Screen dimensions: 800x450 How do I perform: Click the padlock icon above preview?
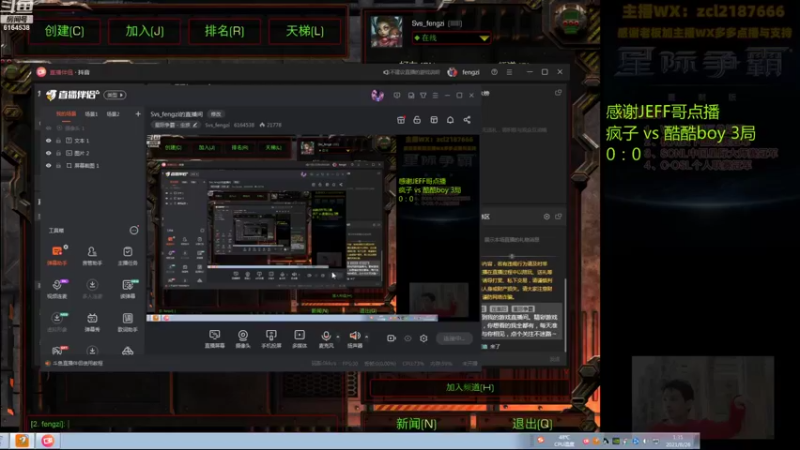[417, 119]
